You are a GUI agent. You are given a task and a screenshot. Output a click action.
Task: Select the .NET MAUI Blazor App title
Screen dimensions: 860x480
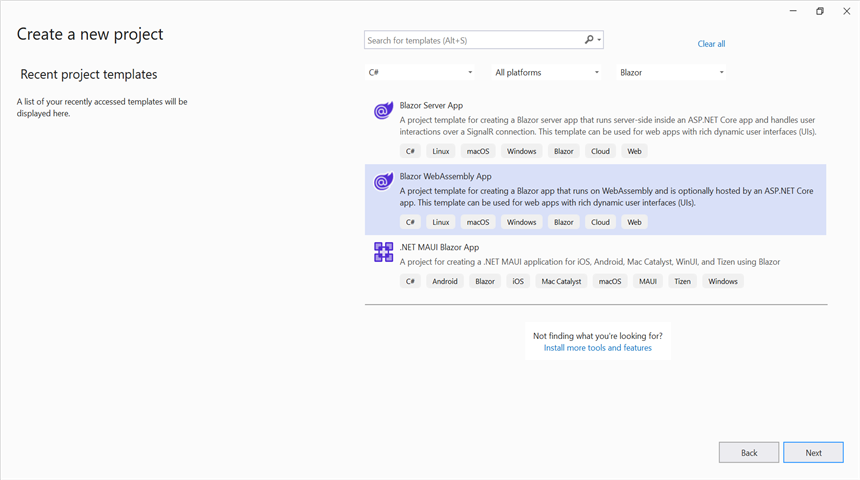pyautogui.click(x=439, y=247)
